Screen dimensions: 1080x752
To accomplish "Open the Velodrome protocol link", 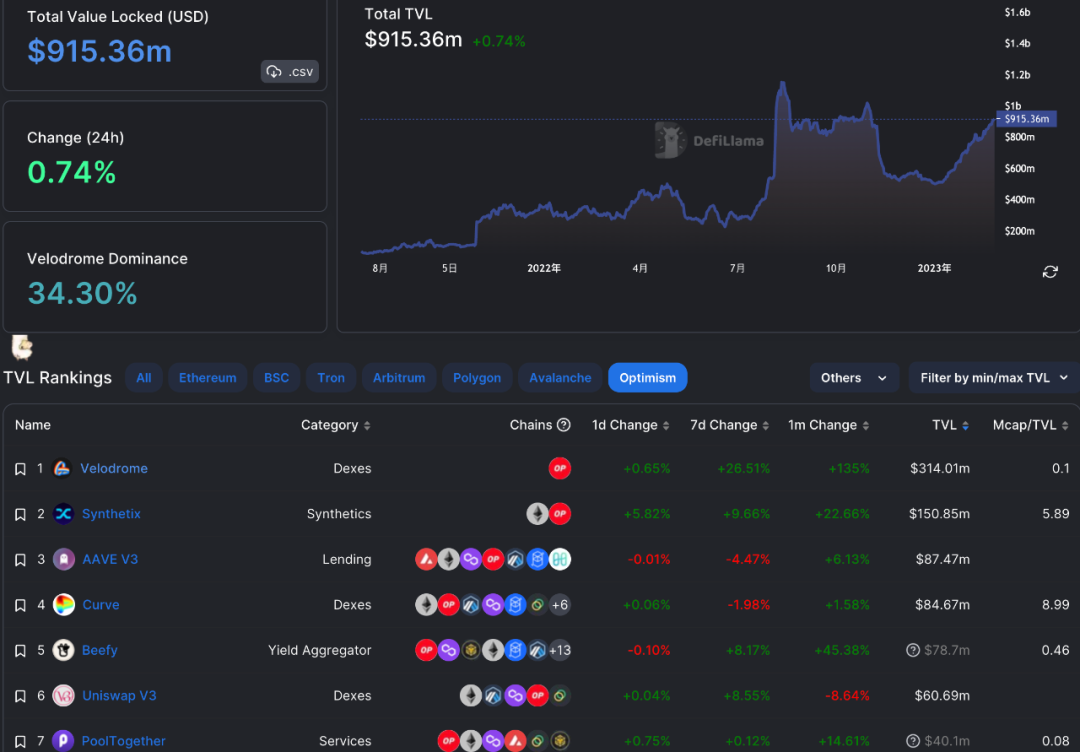I will click(x=114, y=468).
